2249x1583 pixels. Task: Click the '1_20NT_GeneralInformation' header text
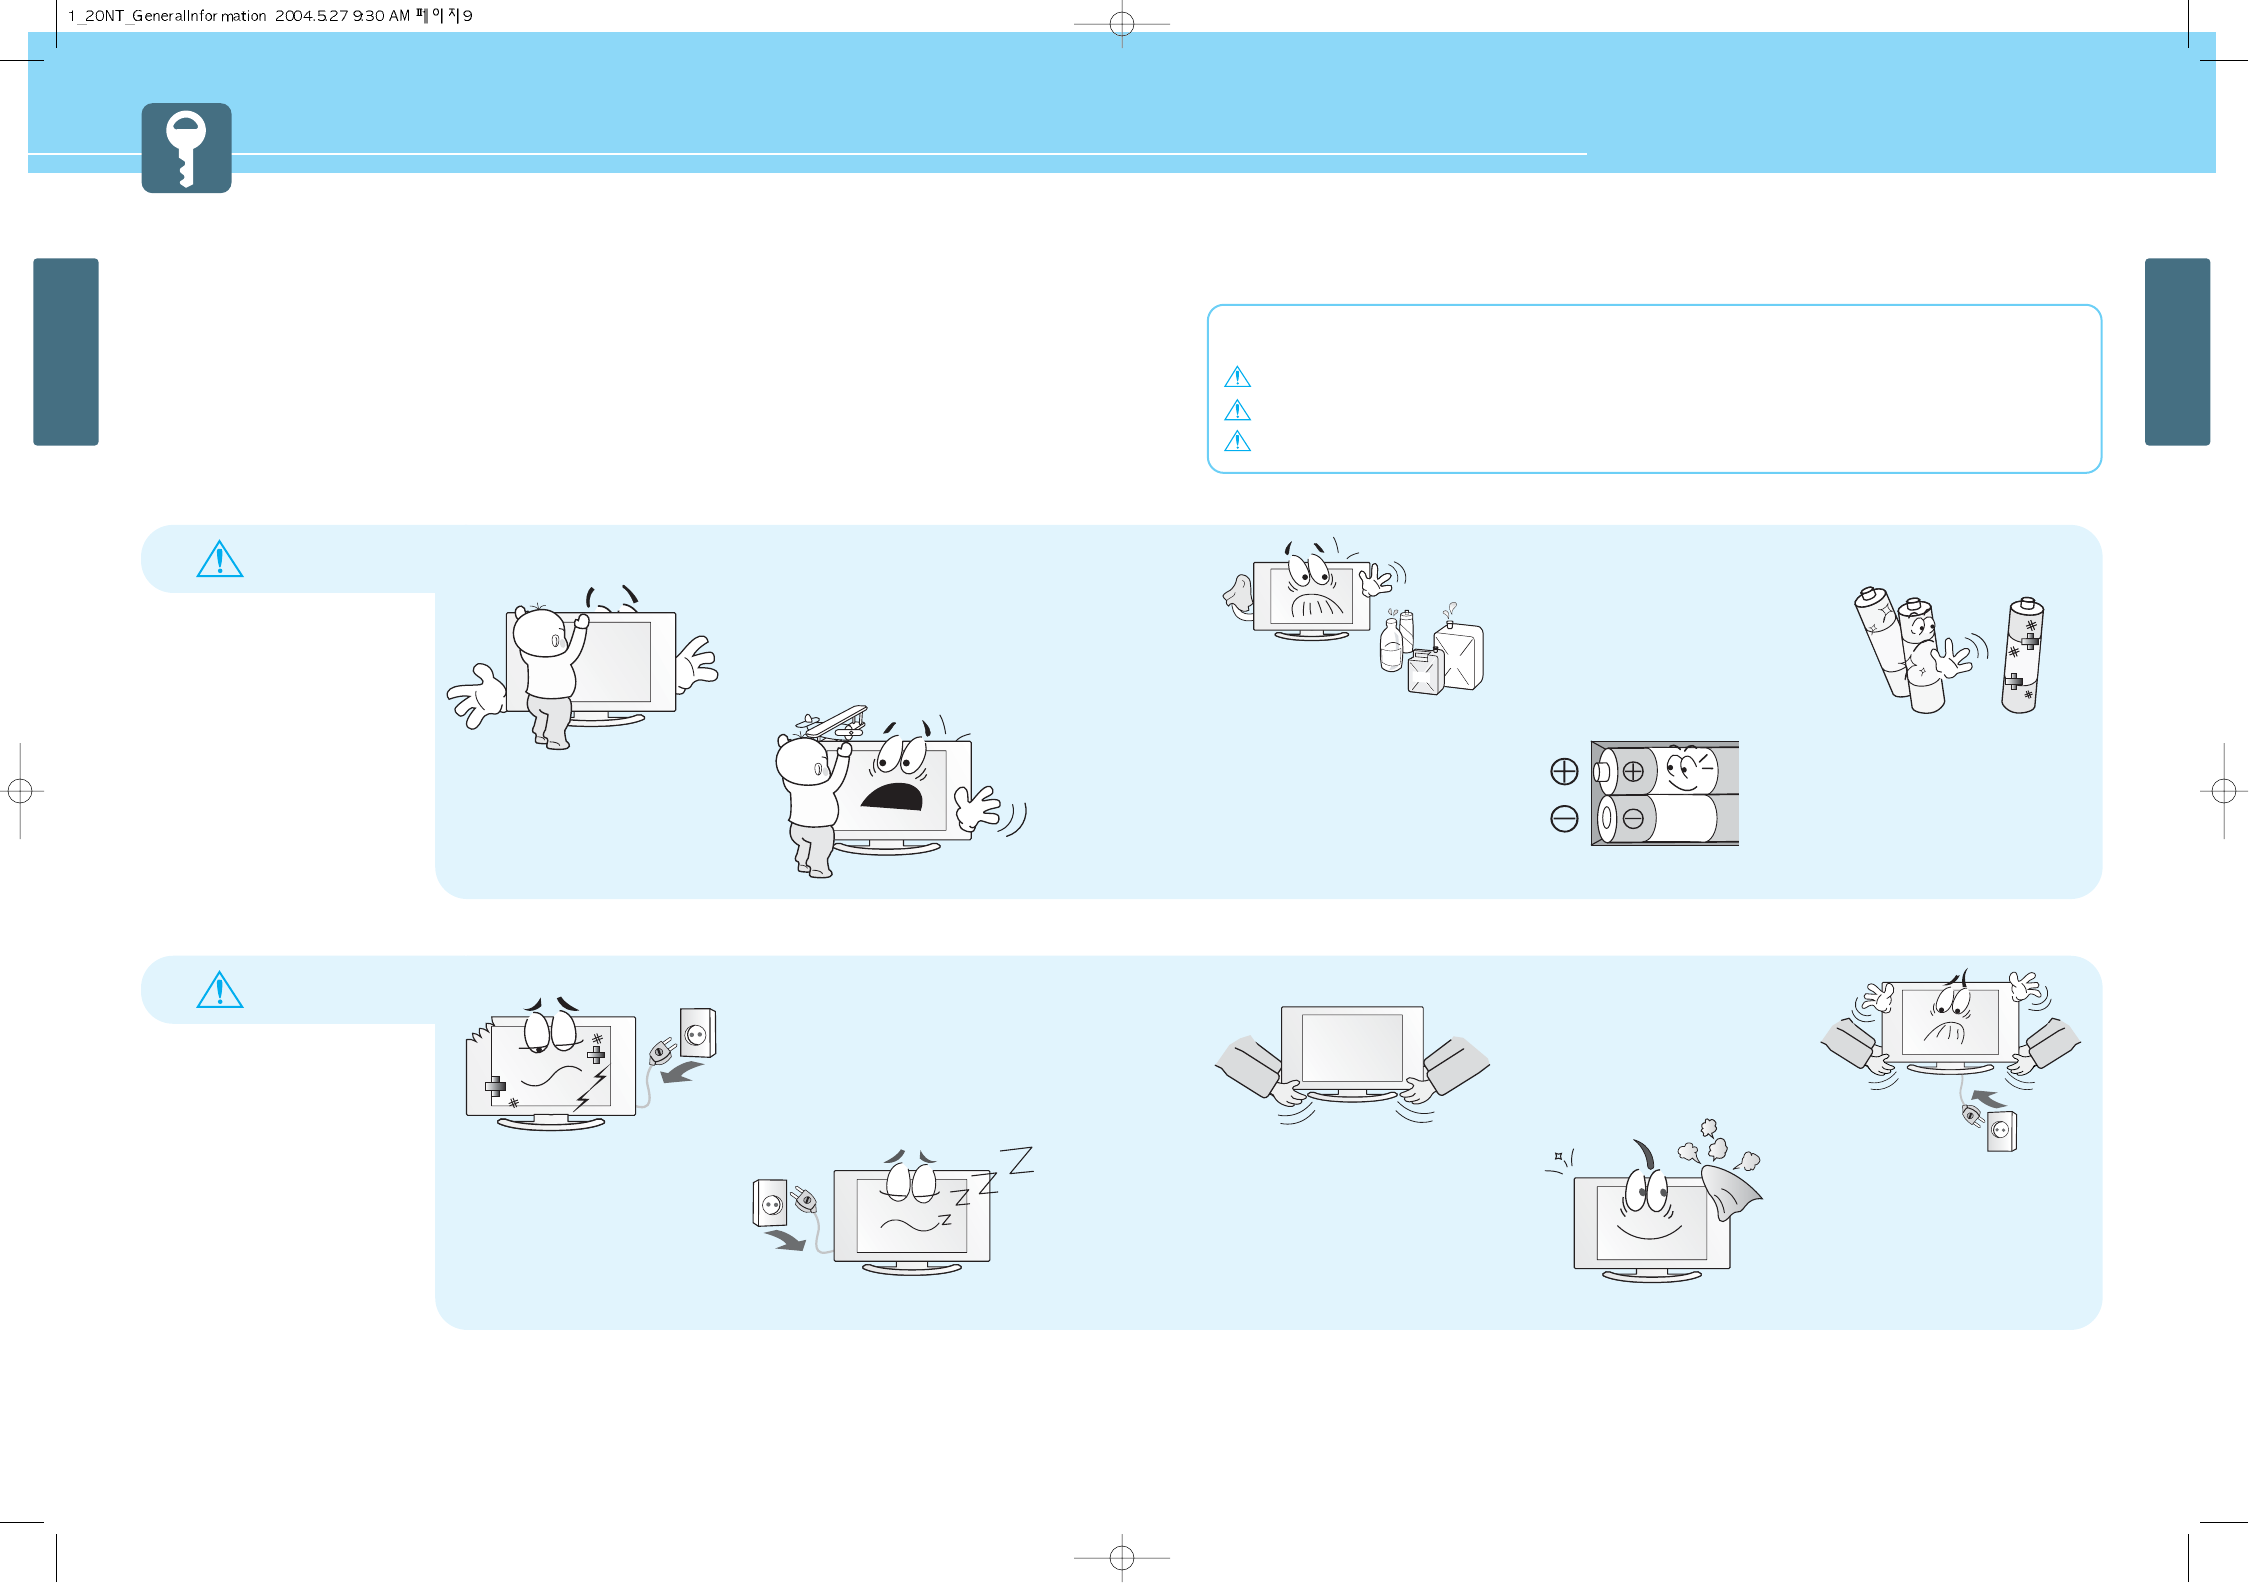click(x=167, y=16)
